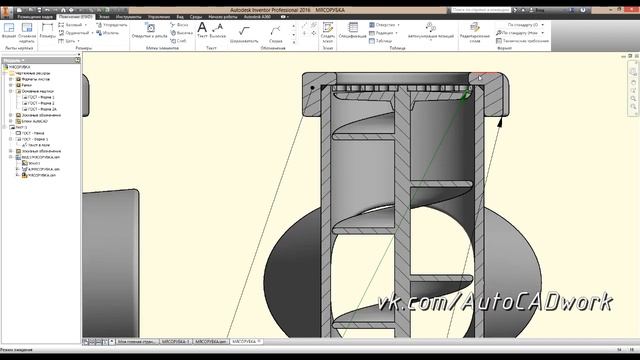Open the Inventor application menu logo
The width and height of the screenshot is (640, 360).
pos(6,12)
